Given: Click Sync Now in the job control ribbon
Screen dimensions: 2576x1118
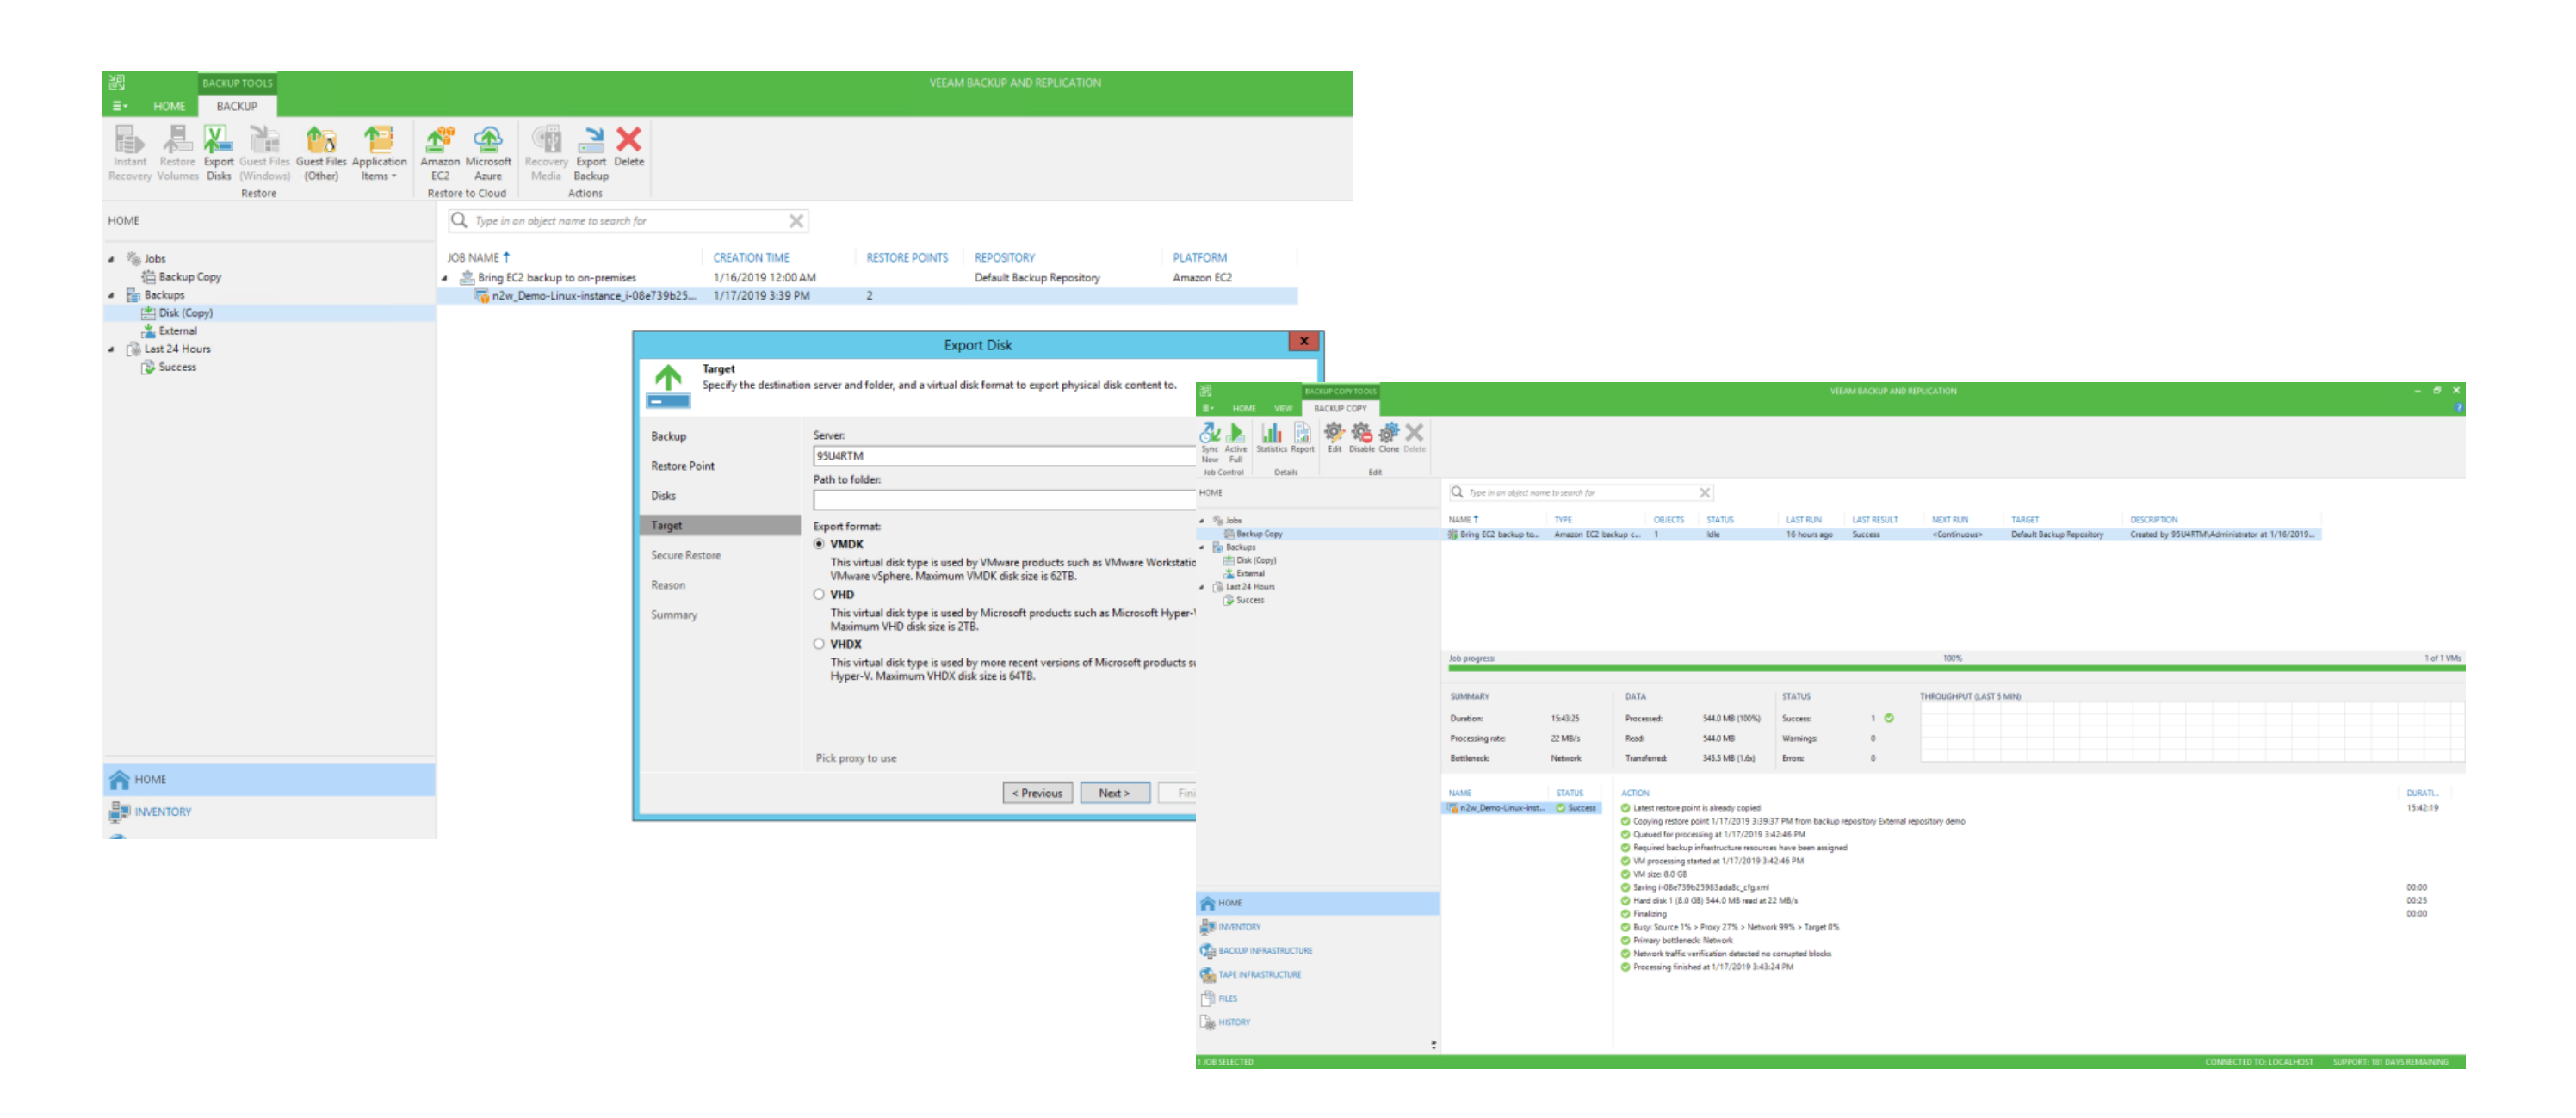Looking at the screenshot, I should click(1209, 438).
